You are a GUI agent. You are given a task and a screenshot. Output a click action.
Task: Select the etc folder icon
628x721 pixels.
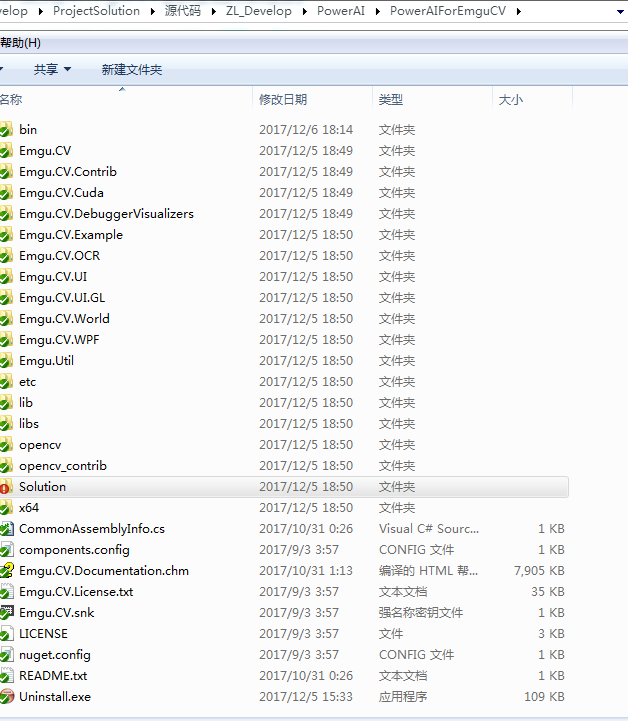(6, 382)
